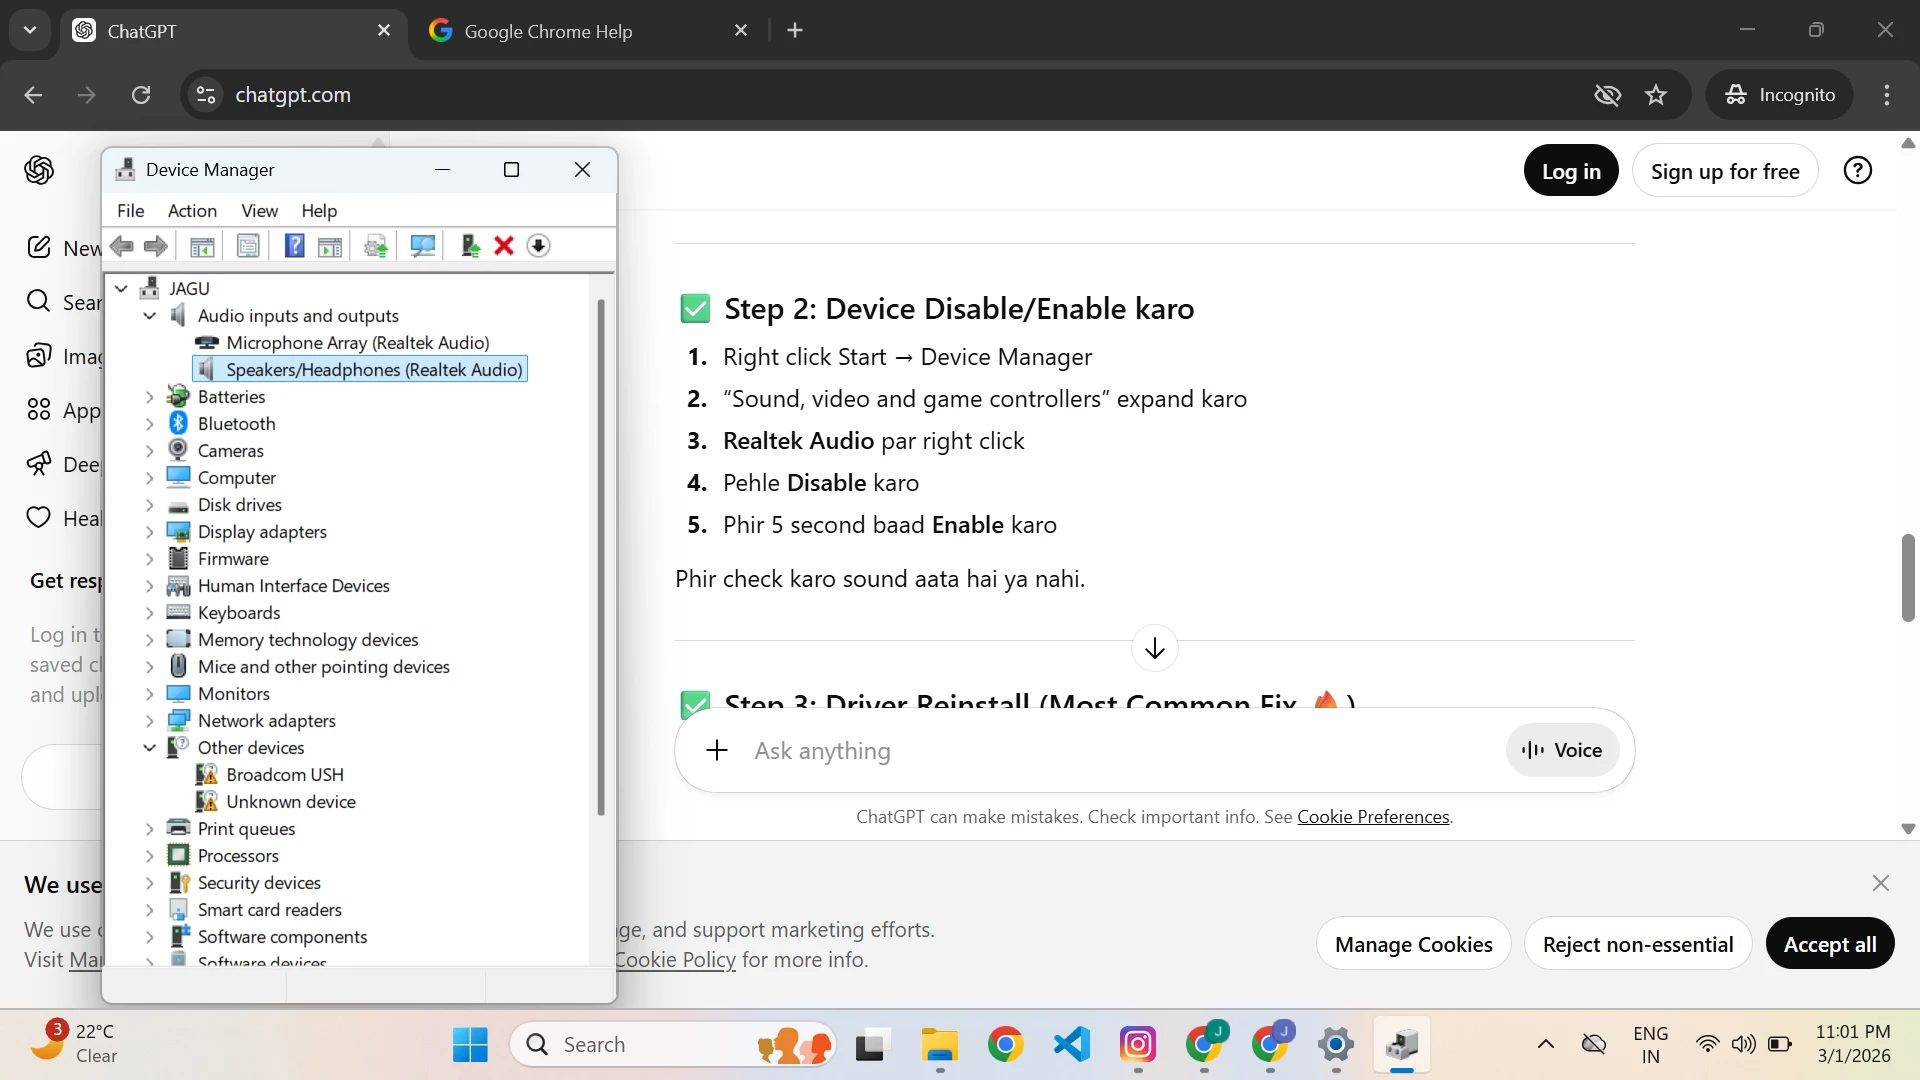Bookmark page with the star icon

[x=1656, y=95]
